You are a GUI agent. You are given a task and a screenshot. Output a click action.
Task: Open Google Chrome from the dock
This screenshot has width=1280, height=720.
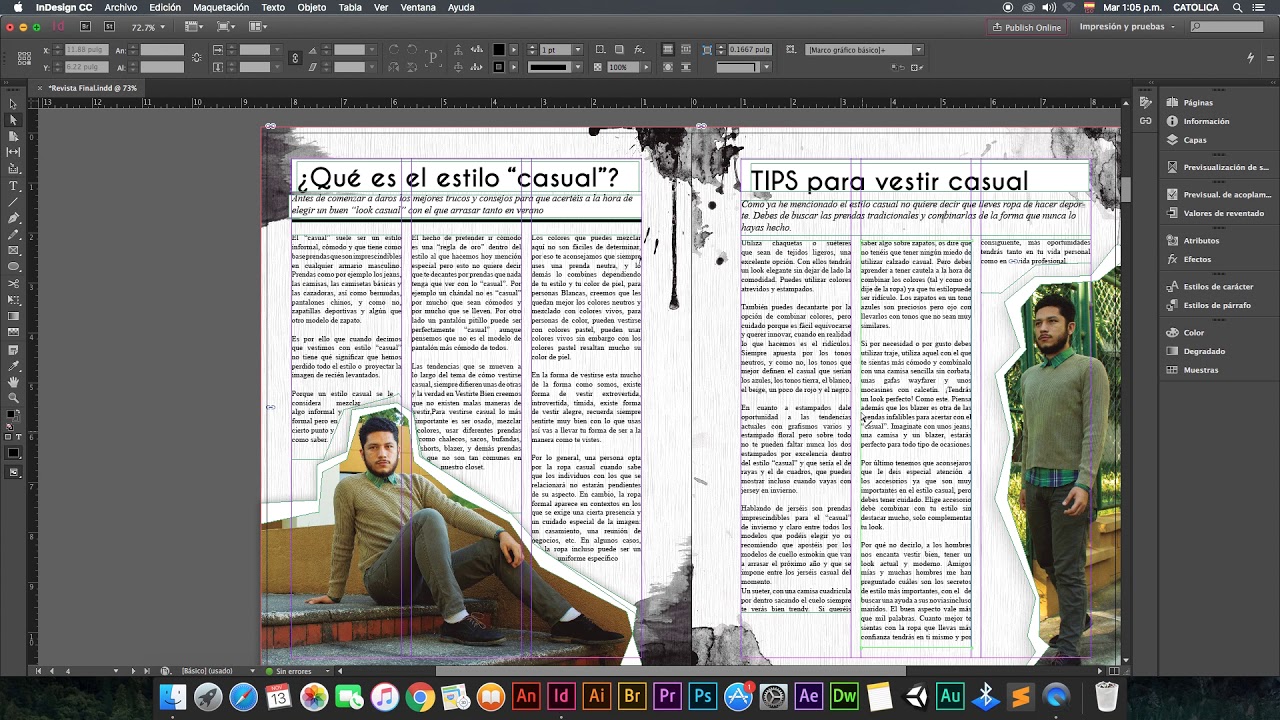tap(420, 696)
